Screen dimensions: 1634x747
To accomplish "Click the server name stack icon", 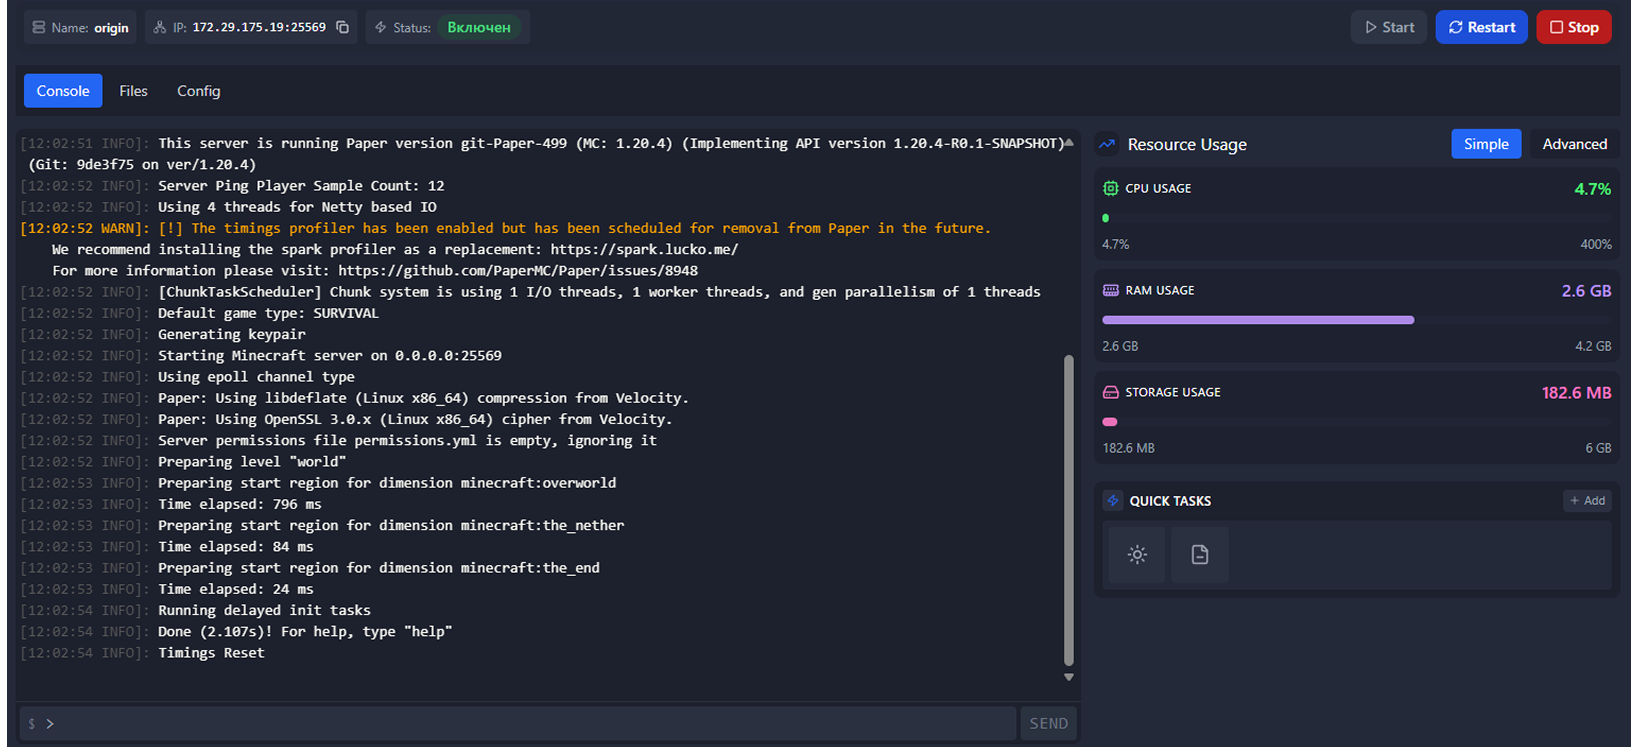I will pyautogui.click(x=39, y=27).
